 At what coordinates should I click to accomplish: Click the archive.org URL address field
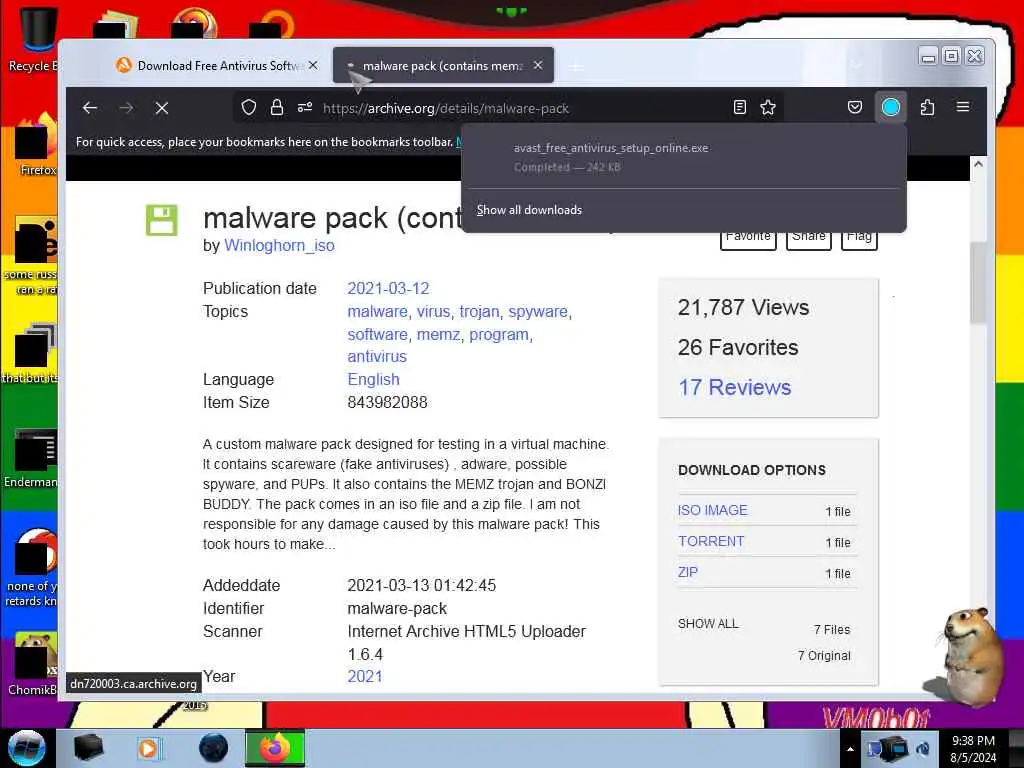(x=446, y=108)
